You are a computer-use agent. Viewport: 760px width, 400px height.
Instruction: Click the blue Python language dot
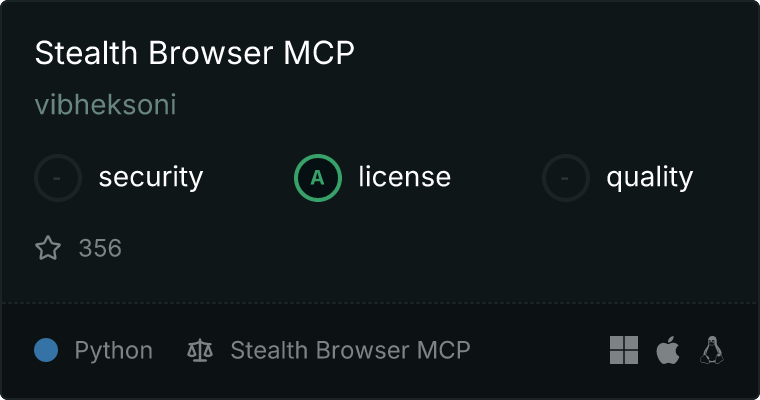coord(46,350)
